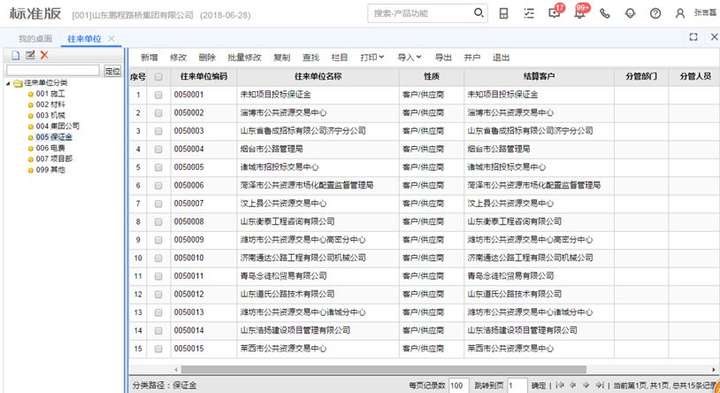Check the row 0050006 checkbox
The image size is (720, 393).
coord(158,185)
